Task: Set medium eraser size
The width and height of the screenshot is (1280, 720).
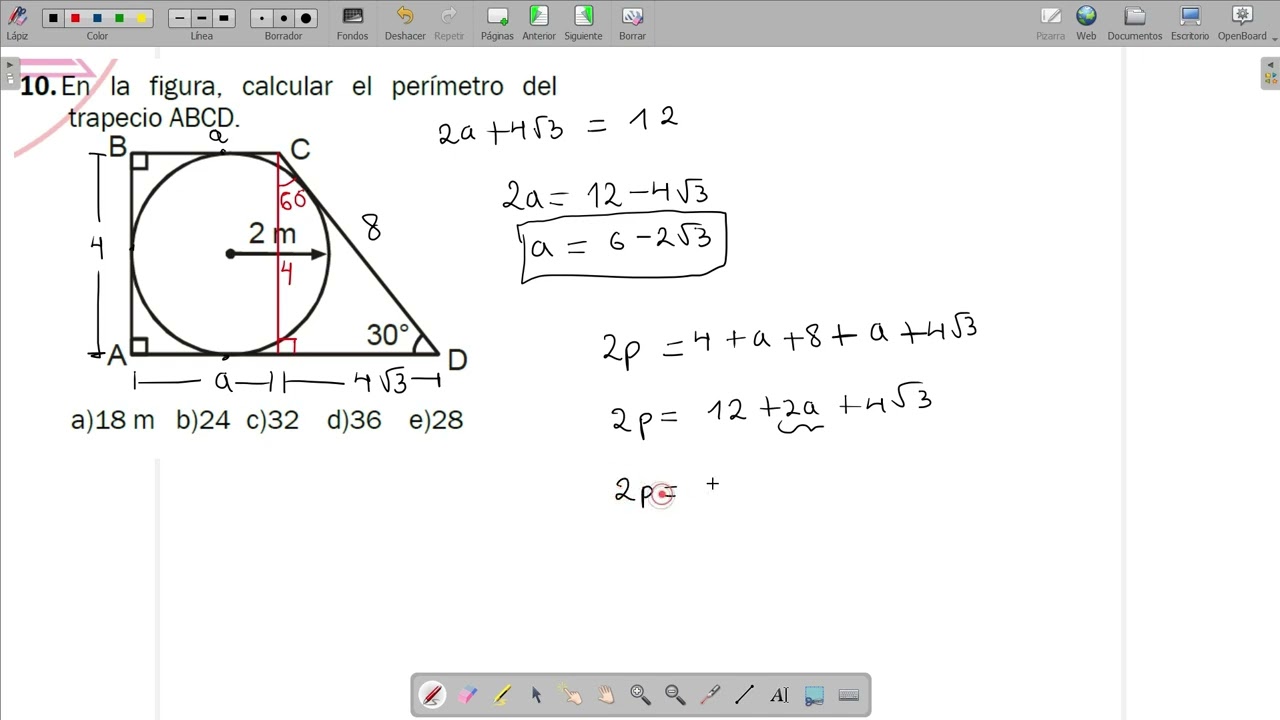Action: [x=284, y=18]
